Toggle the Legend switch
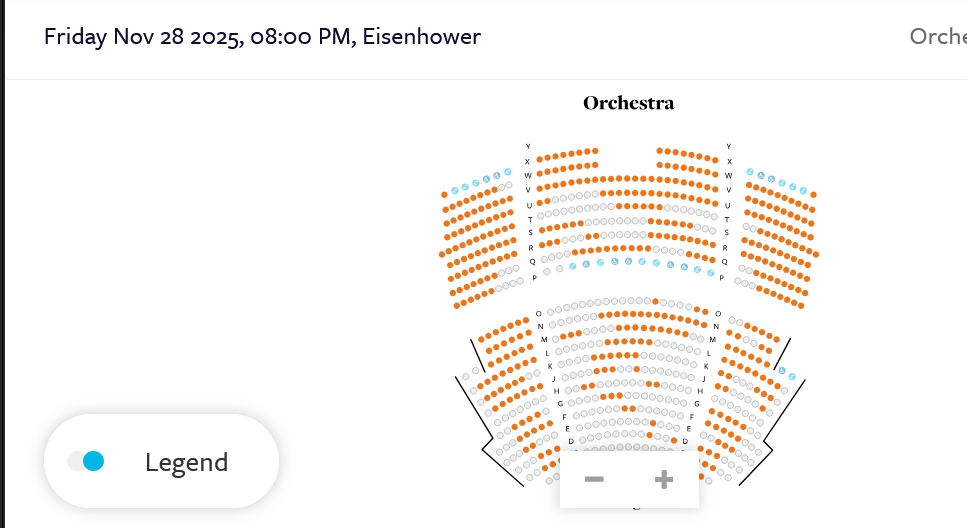Viewport: 967px width, 528px height. coord(86,461)
